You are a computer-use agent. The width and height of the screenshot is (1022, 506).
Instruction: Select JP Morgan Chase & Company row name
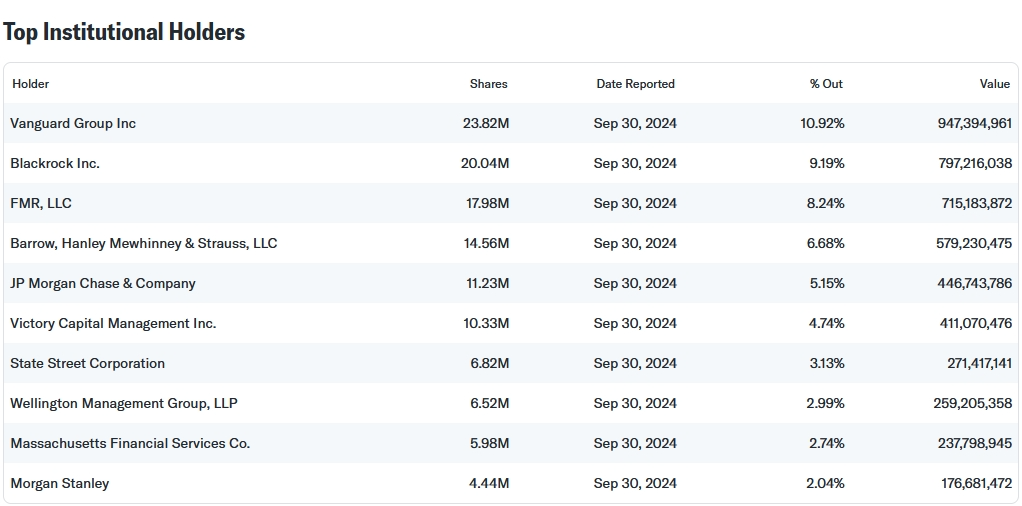(103, 283)
